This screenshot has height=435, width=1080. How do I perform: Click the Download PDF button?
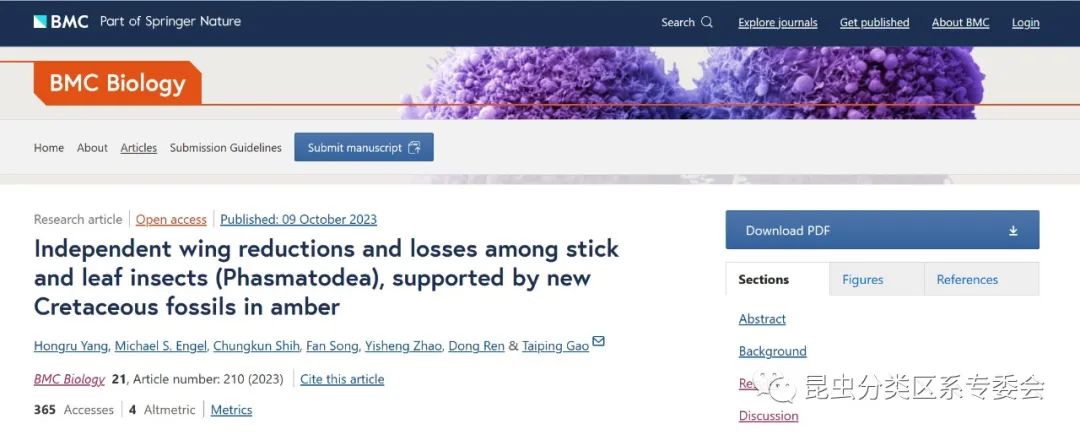882,230
